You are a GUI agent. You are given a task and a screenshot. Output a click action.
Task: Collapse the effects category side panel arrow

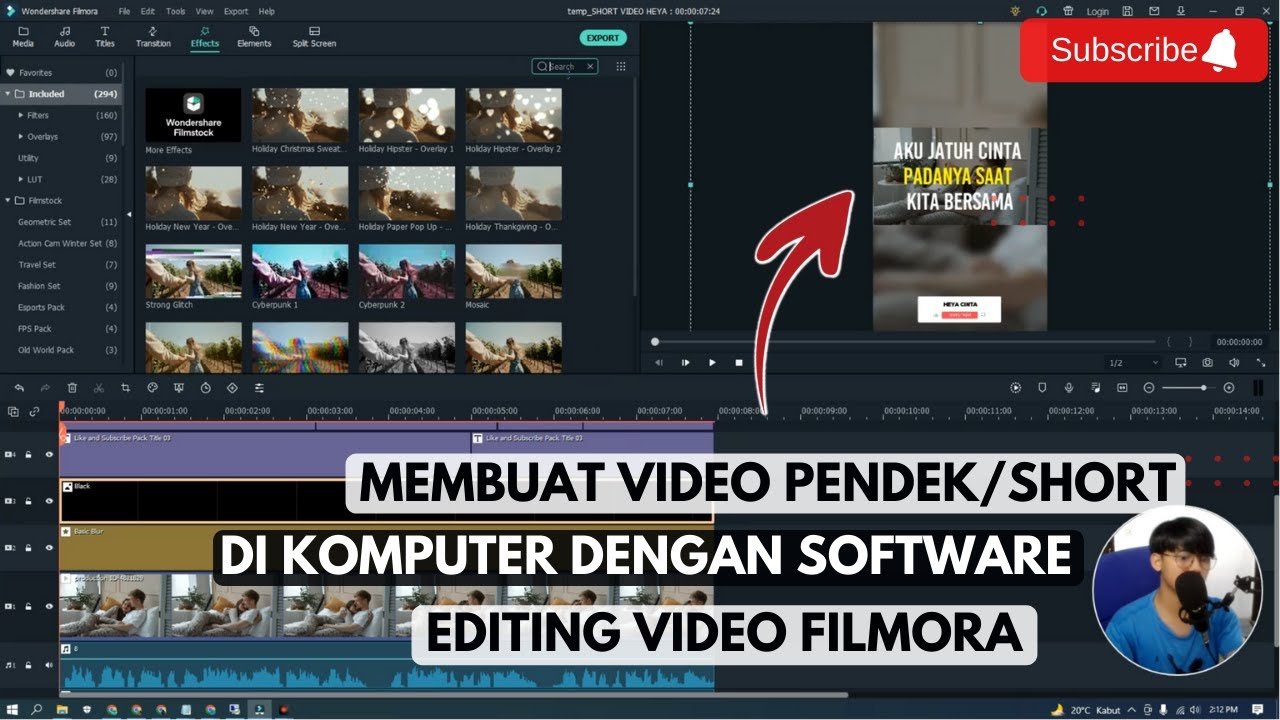[128, 216]
